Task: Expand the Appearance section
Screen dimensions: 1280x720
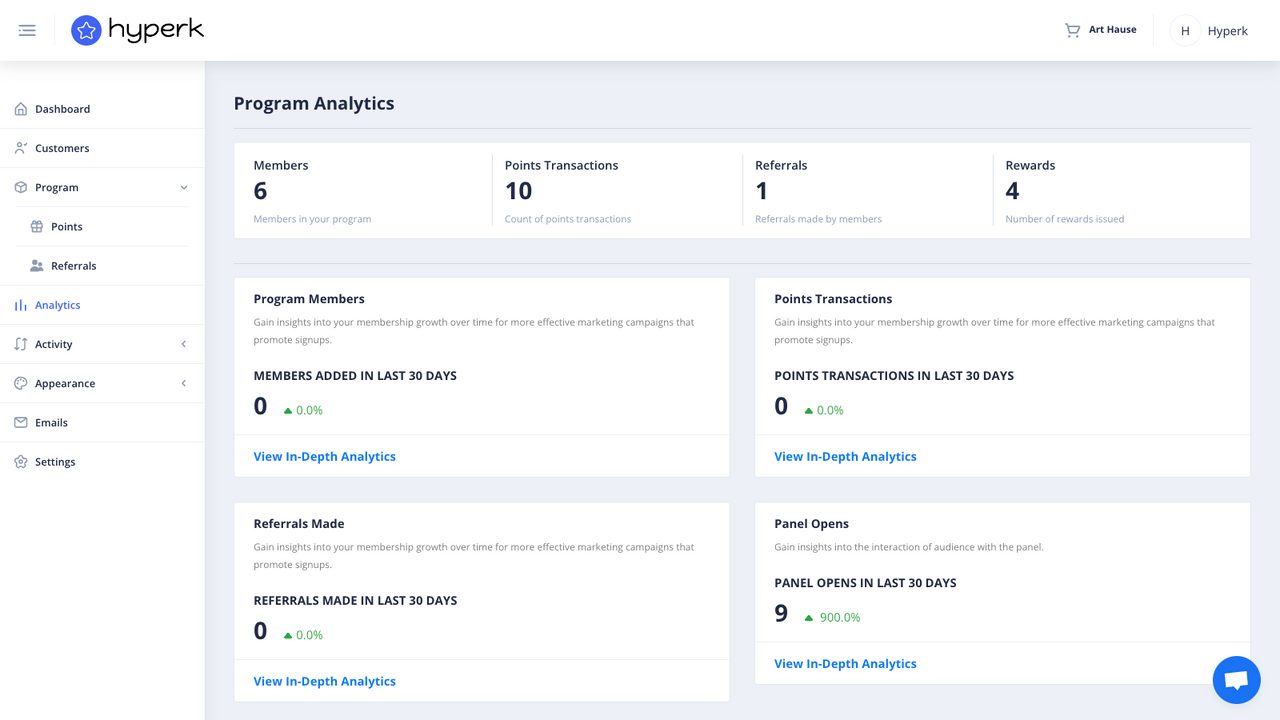Action: pyautogui.click(x=184, y=383)
